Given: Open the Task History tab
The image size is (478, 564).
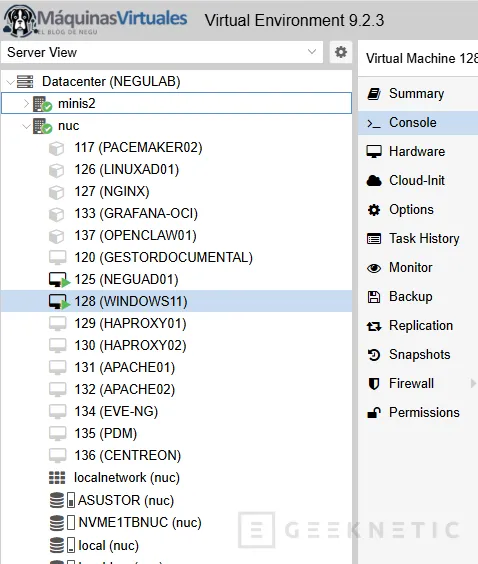Looking at the screenshot, I should click(418, 238).
